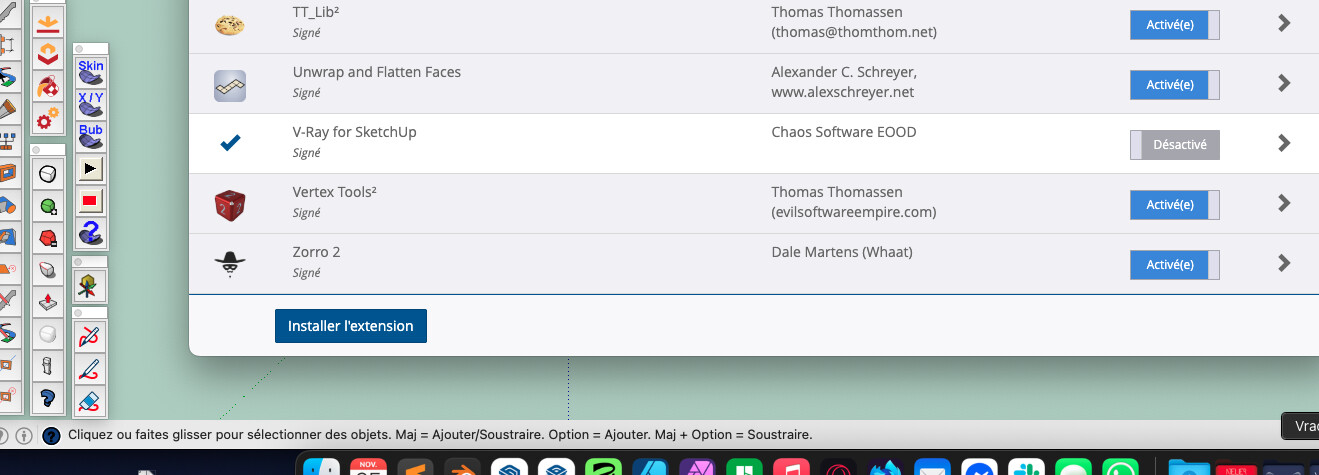Click the red stacked layers toolbar icon
This screenshot has width=1319, height=475.
pos(47,55)
